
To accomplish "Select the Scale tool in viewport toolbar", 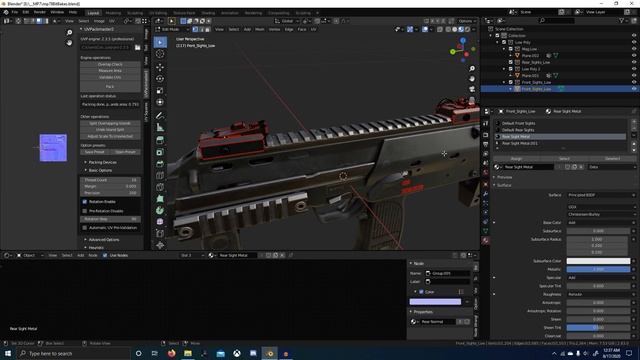I will coord(160,90).
